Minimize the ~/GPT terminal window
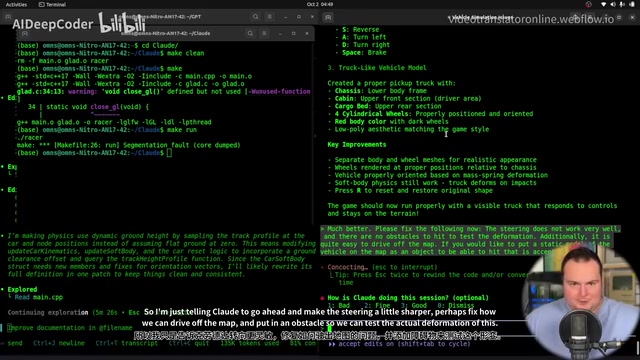Image resolution: width=640 pixels, height=360 pixels. tap(285, 17)
